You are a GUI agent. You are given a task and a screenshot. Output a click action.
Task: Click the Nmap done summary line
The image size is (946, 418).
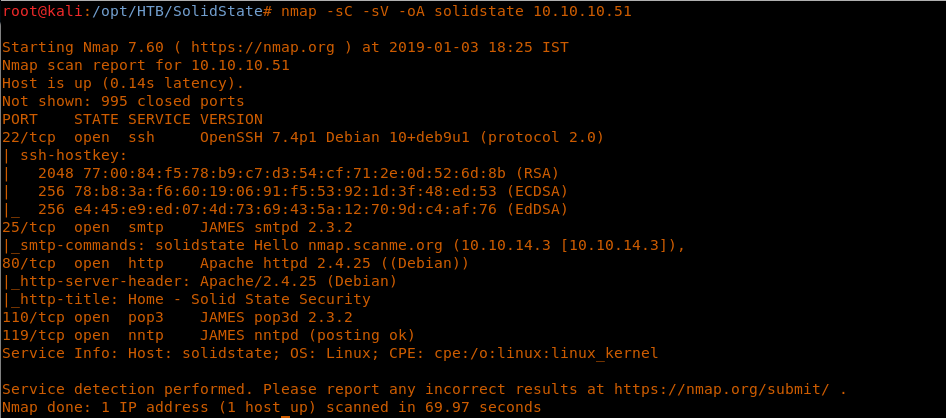[271, 407]
